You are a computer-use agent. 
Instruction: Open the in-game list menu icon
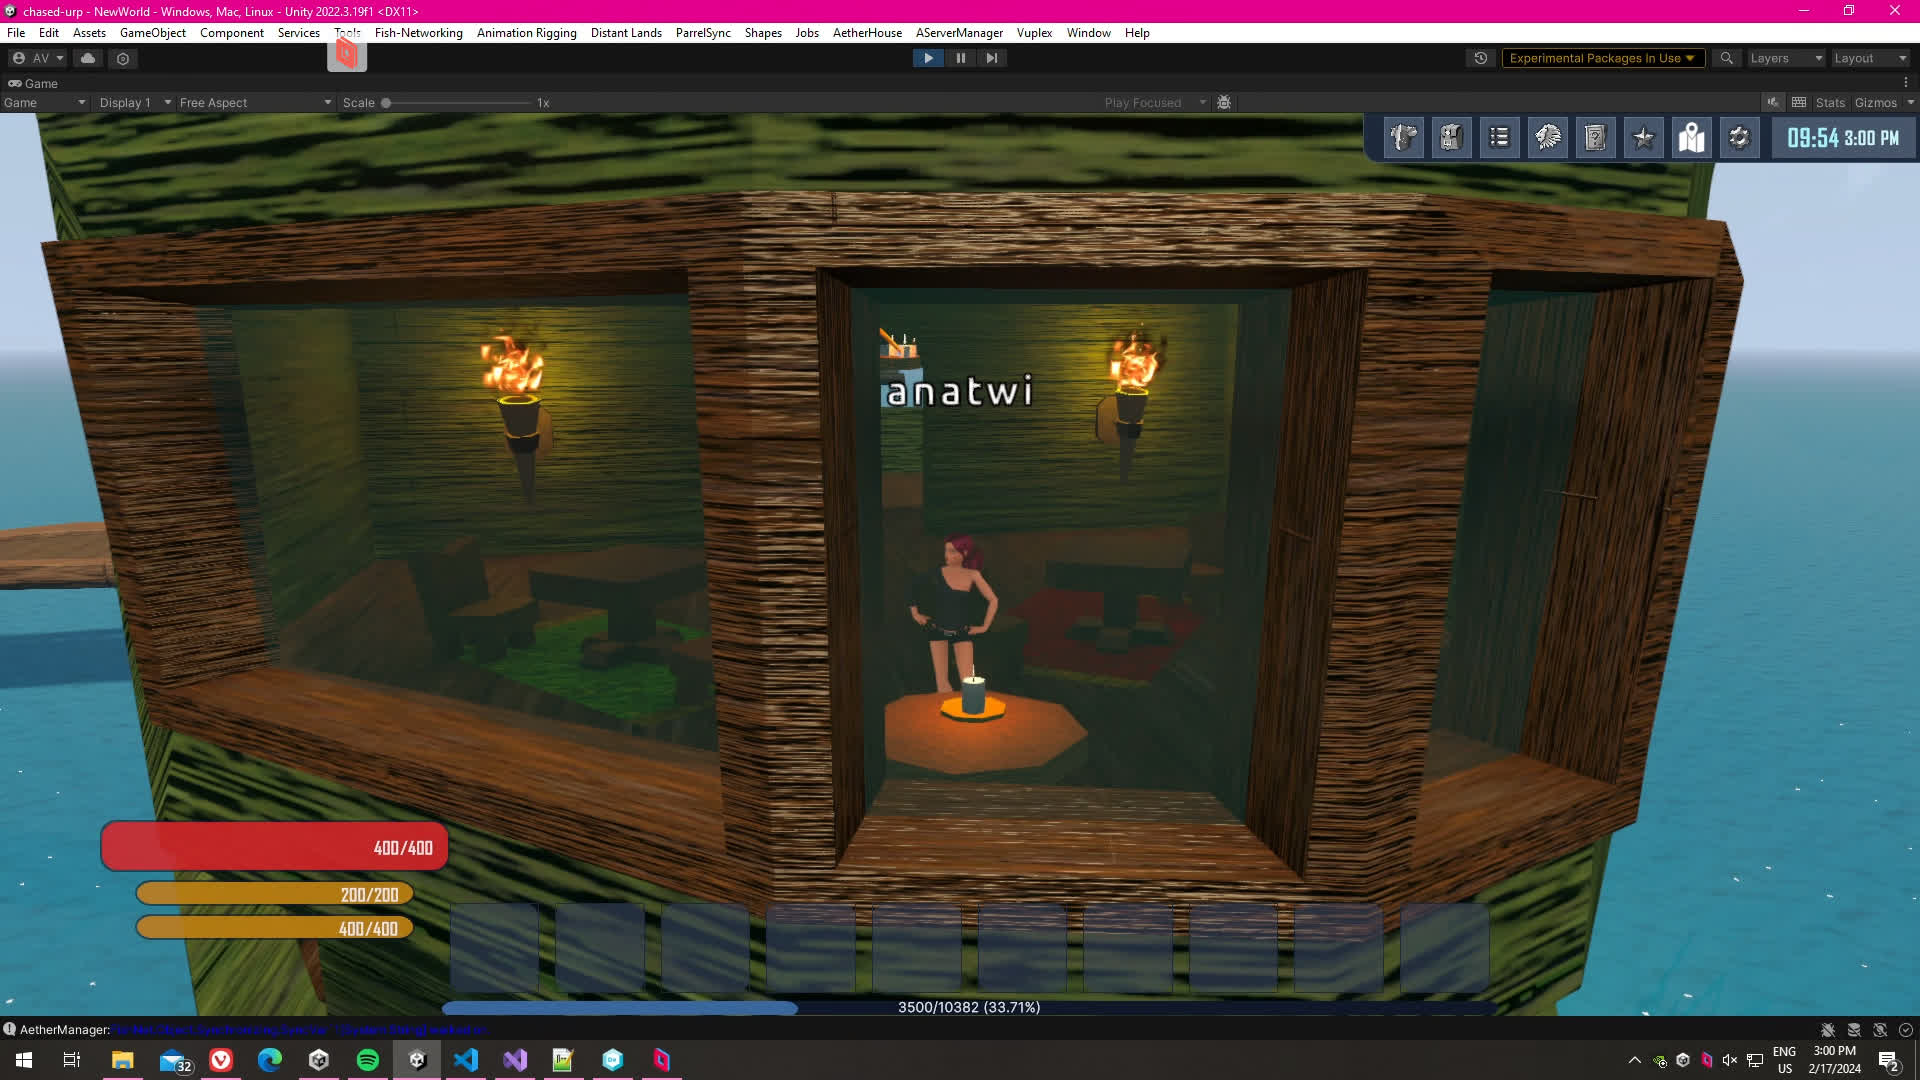[1499, 138]
